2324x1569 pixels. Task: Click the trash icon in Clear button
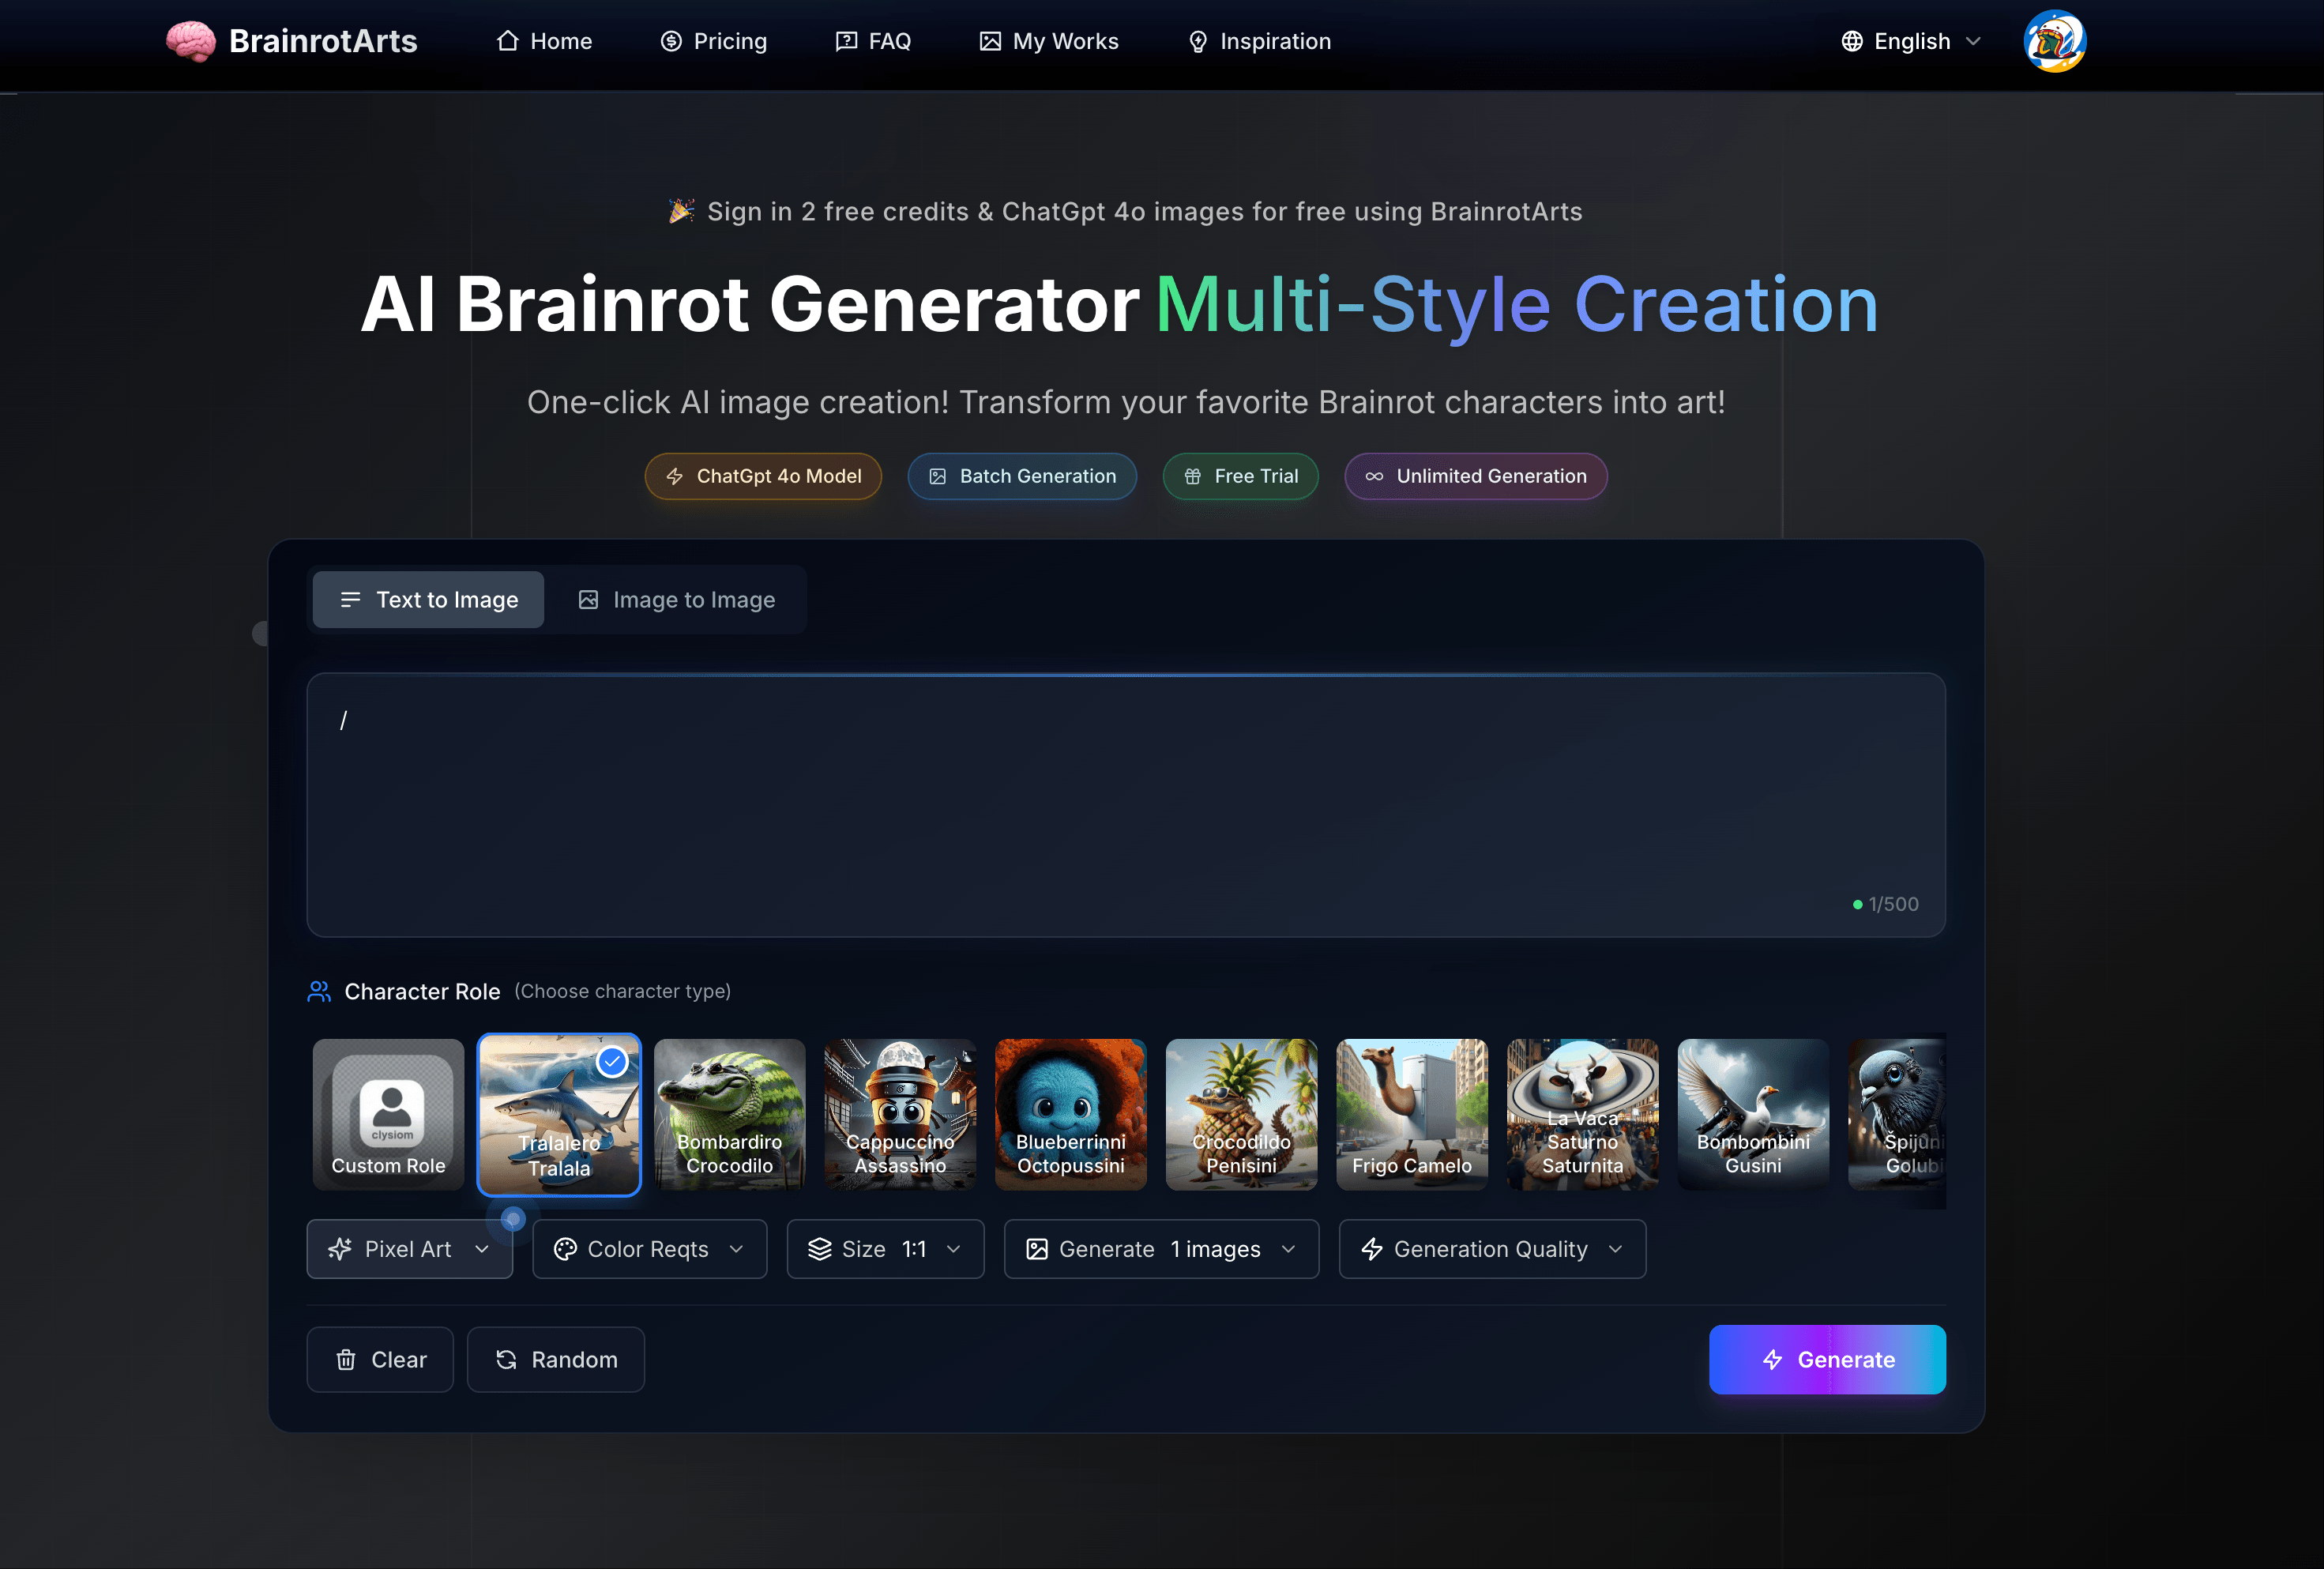click(345, 1359)
